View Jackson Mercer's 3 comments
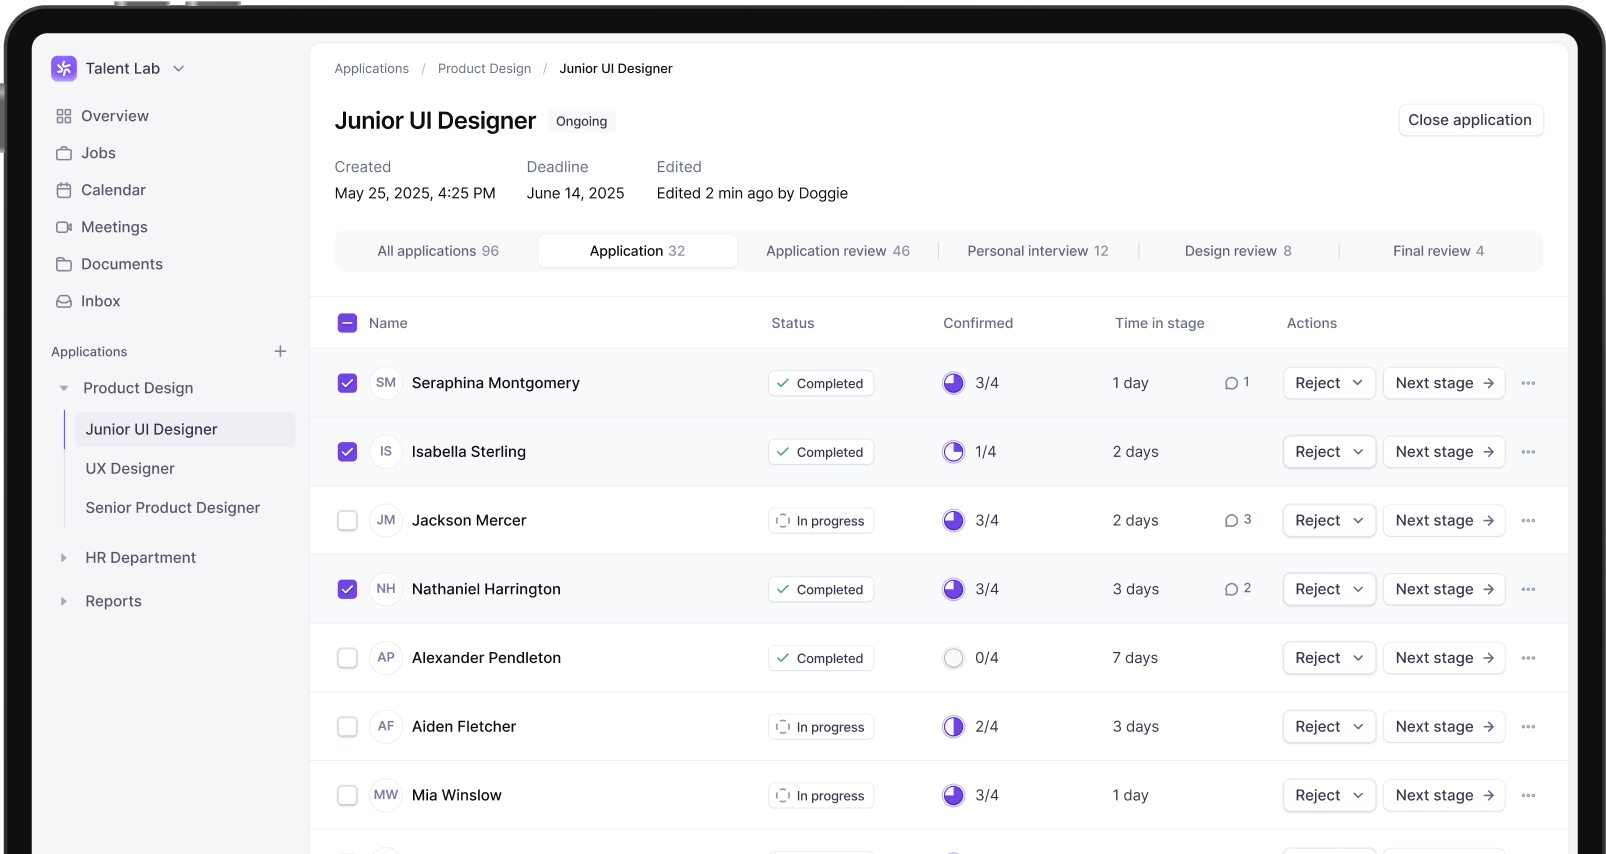Viewport: 1606px width, 854px height. (x=1237, y=520)
